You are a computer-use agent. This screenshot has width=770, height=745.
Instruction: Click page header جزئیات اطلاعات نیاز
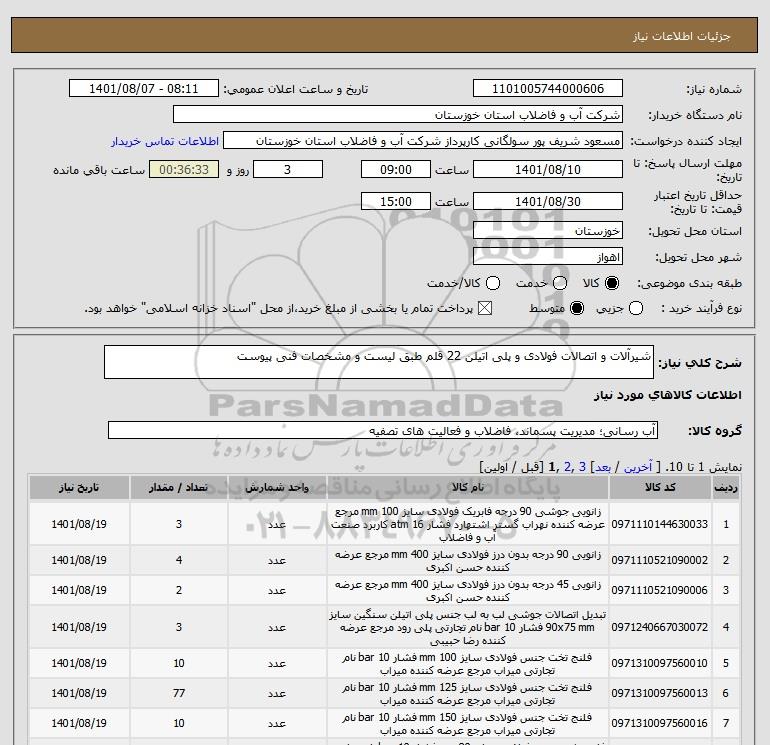tap(682, 36)
